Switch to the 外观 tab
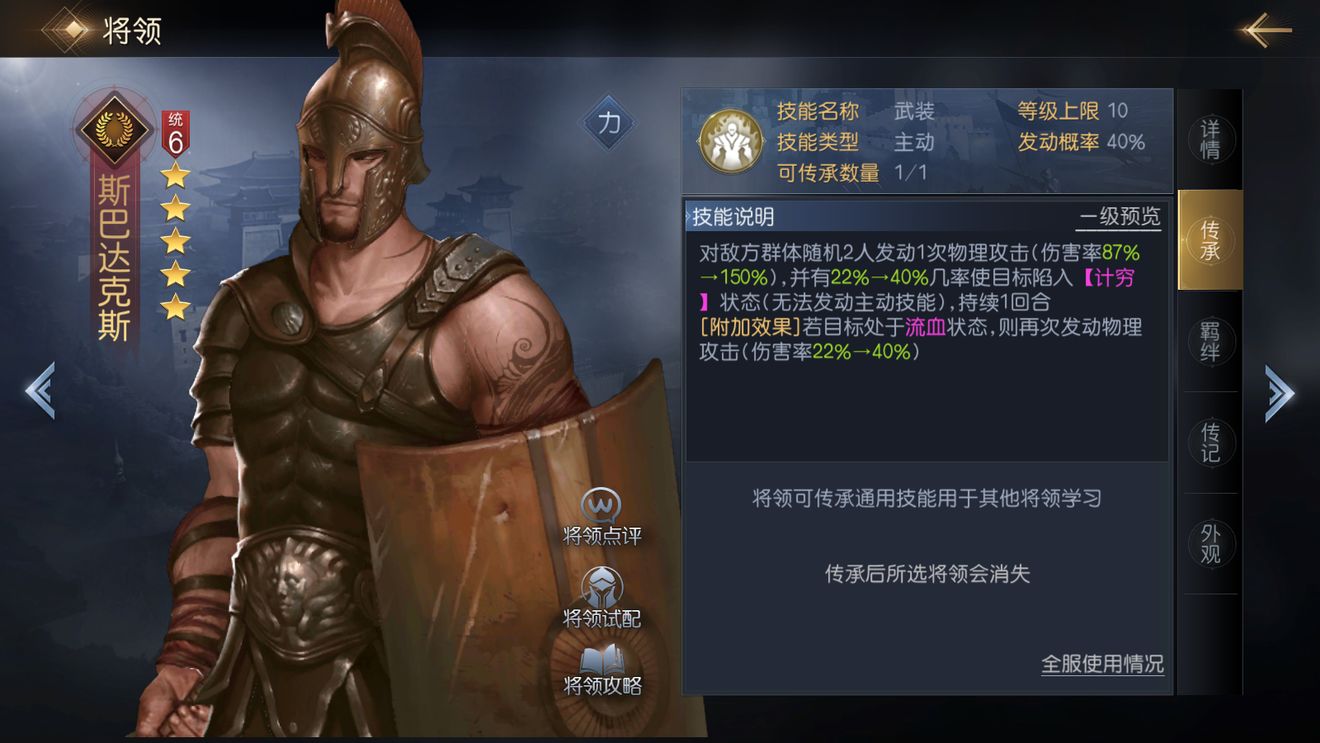This screenshot has height=743, width=1320. (x=1210, y=543)
